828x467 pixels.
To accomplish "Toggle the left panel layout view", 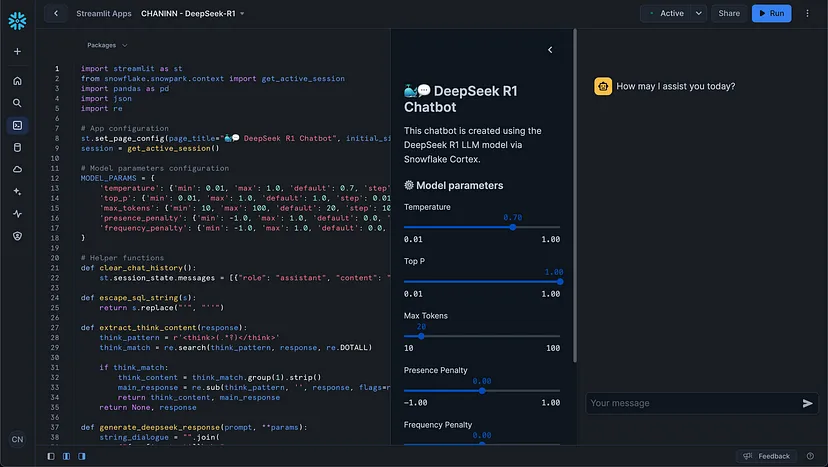I will pyautogui.click(x=51, y=456).
